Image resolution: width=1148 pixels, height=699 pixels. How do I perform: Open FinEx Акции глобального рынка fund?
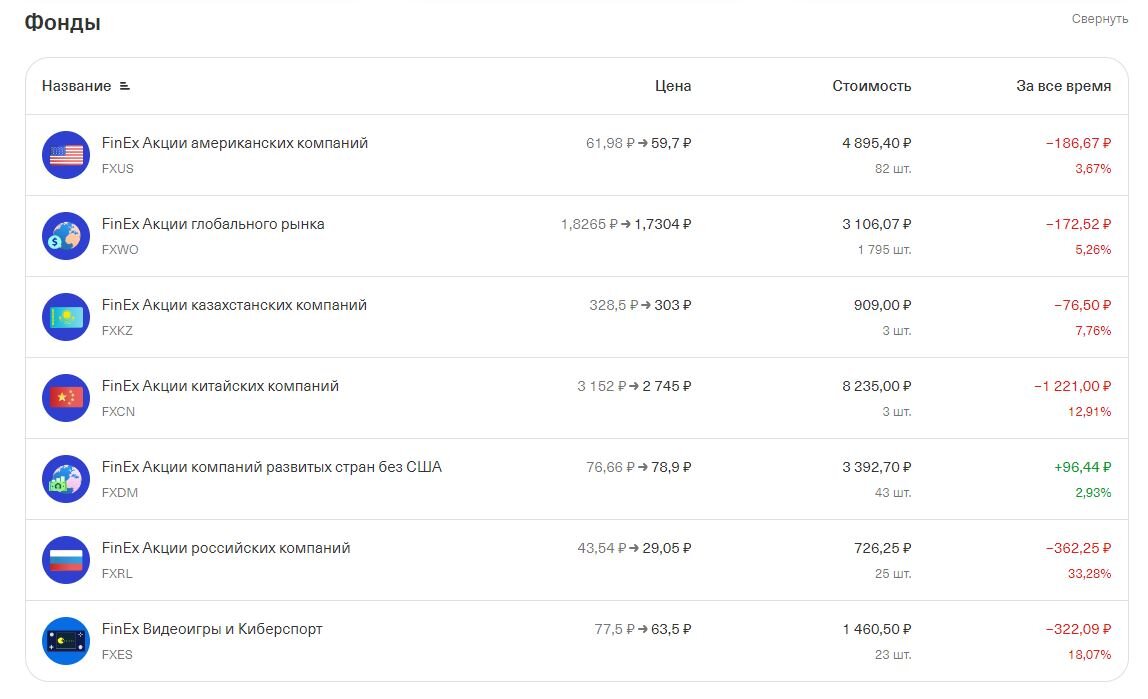213,224
